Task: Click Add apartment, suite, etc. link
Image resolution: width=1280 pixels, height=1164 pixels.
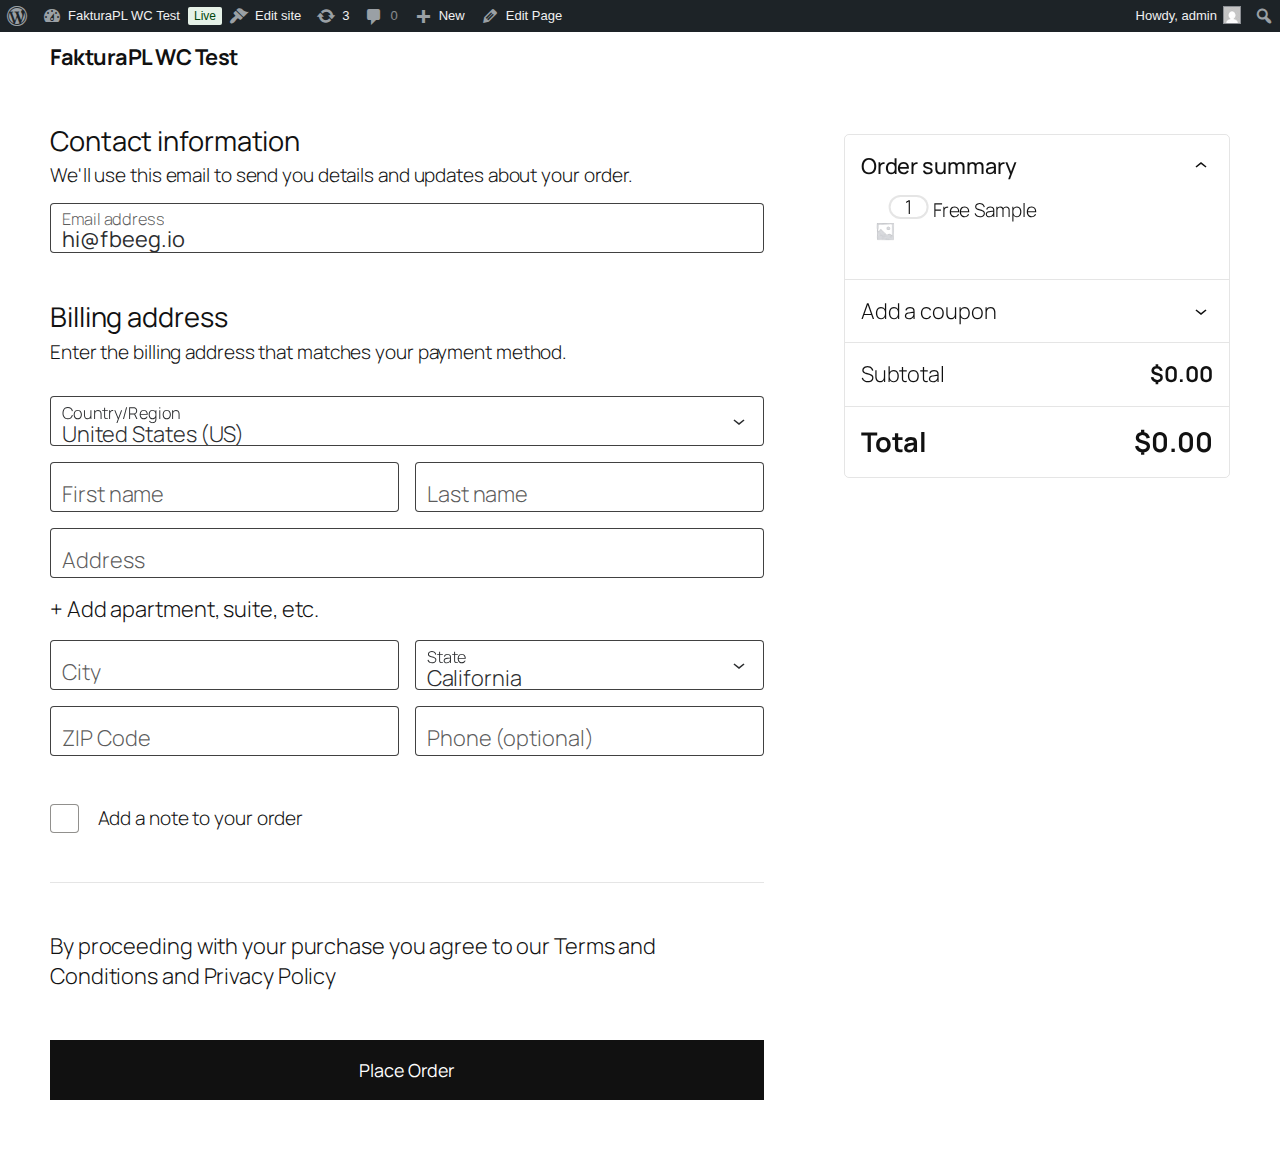Action: point(185,610)
